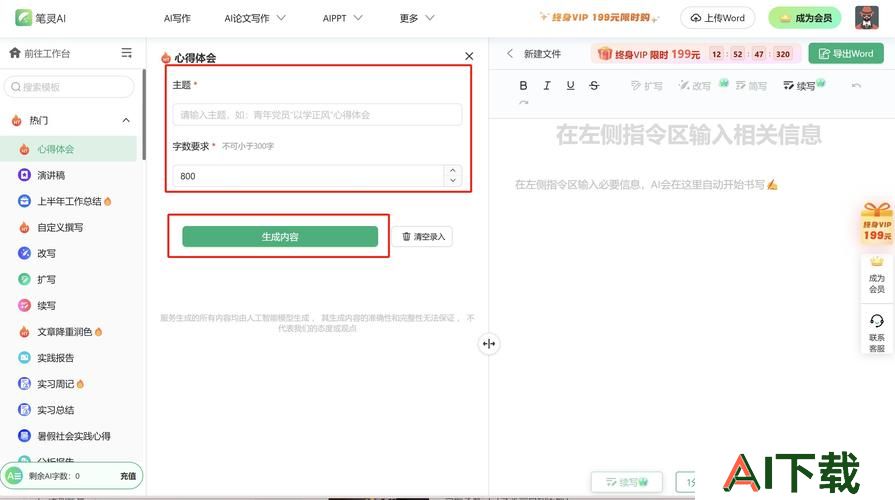Toggle italic formatting
The image size is (895, 500).
click(x=547, y=86)
